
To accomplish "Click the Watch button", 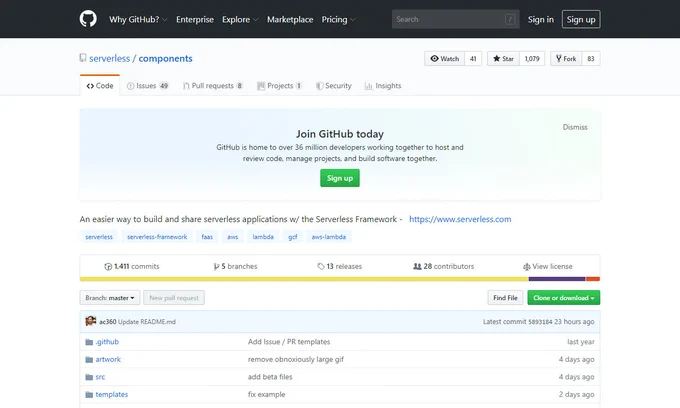I will 445,59.
